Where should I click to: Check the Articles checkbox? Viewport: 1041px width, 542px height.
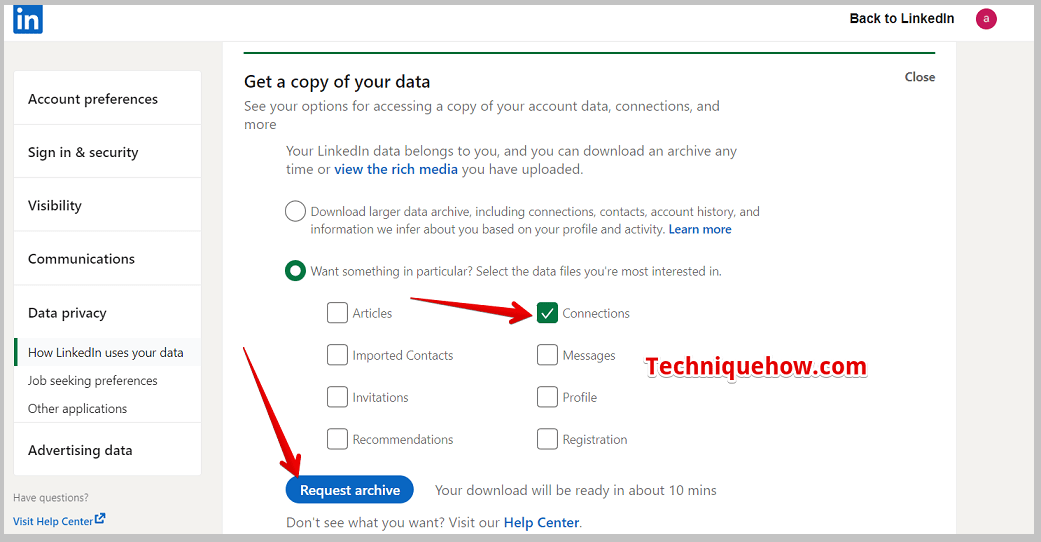coord(337,313)
